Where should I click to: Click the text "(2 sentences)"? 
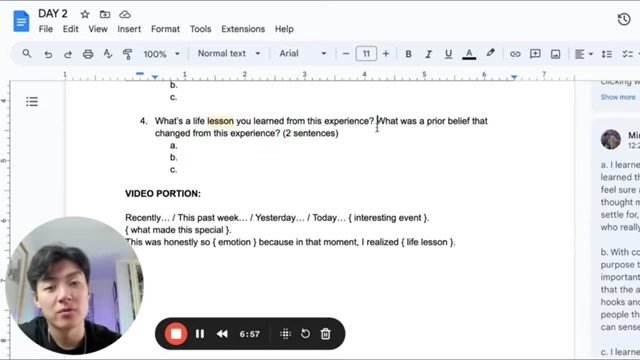pos(311,133)
